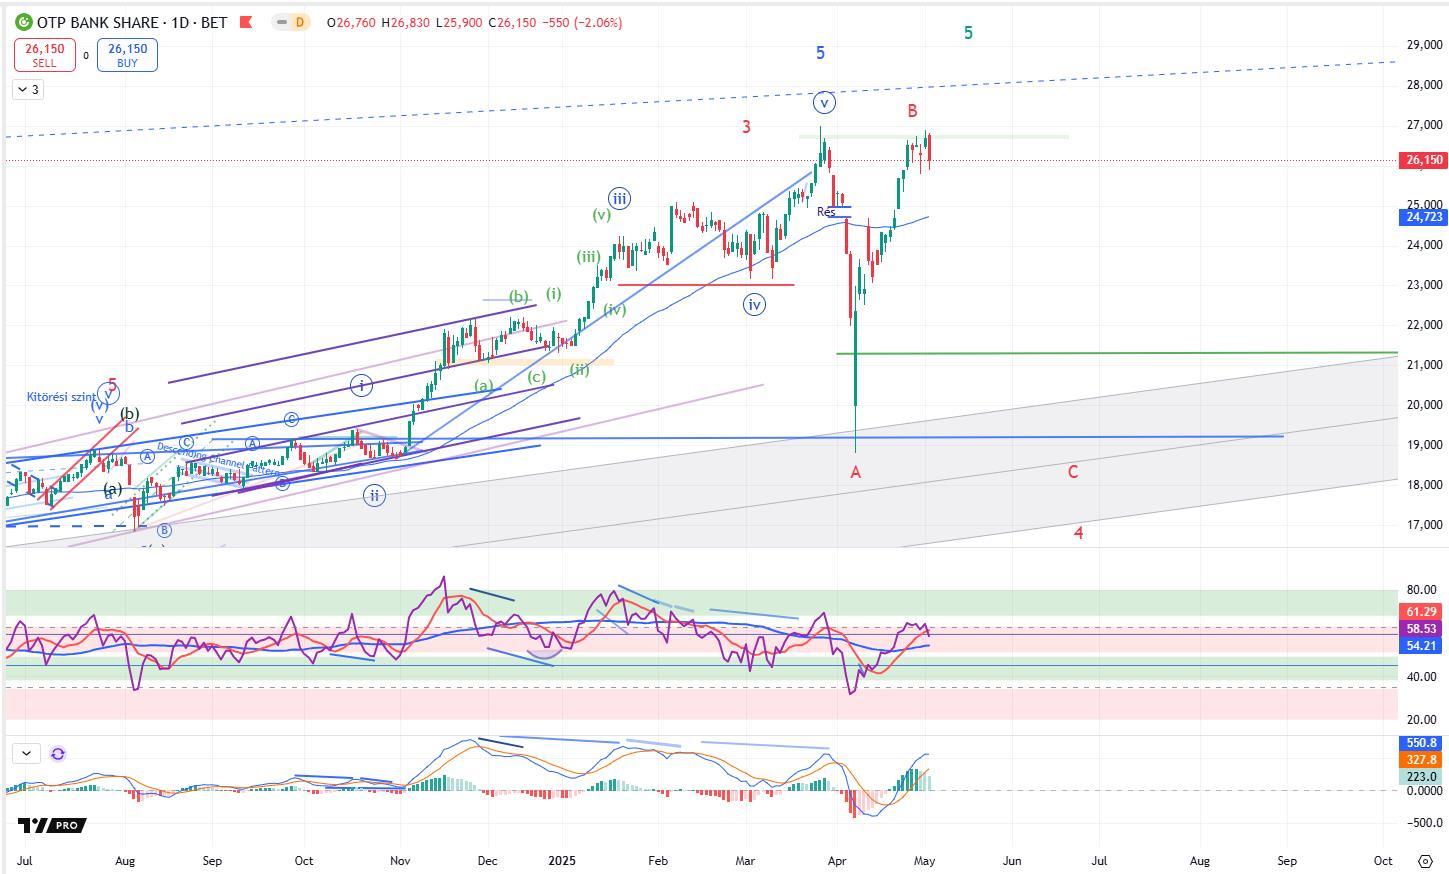Select the red B wave label
Image resolution: width=1449 pixels, height=874 pixels.
(912, 111)
